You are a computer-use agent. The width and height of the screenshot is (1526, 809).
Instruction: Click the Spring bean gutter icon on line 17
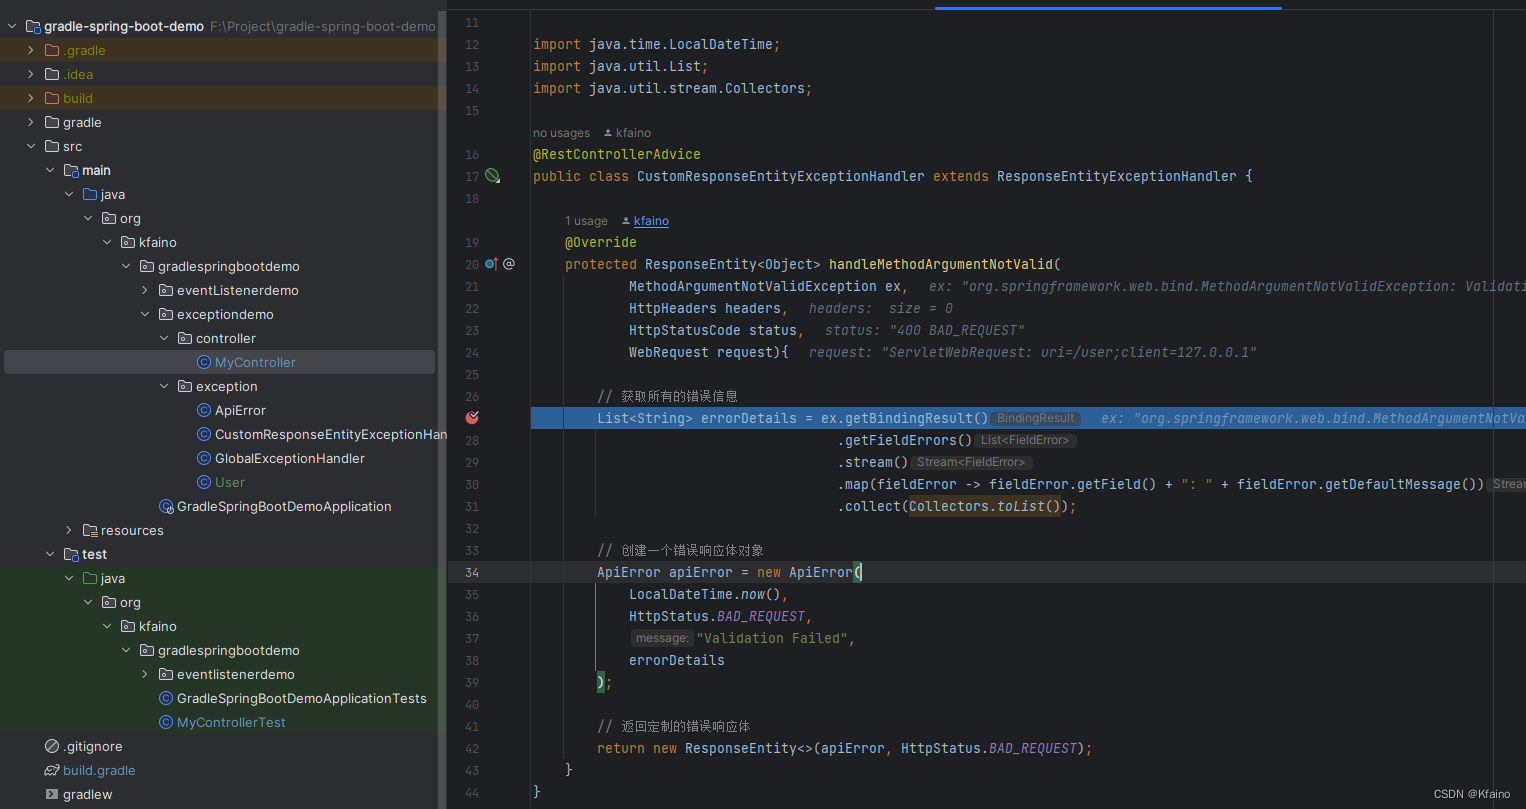(x=492, y=176)
